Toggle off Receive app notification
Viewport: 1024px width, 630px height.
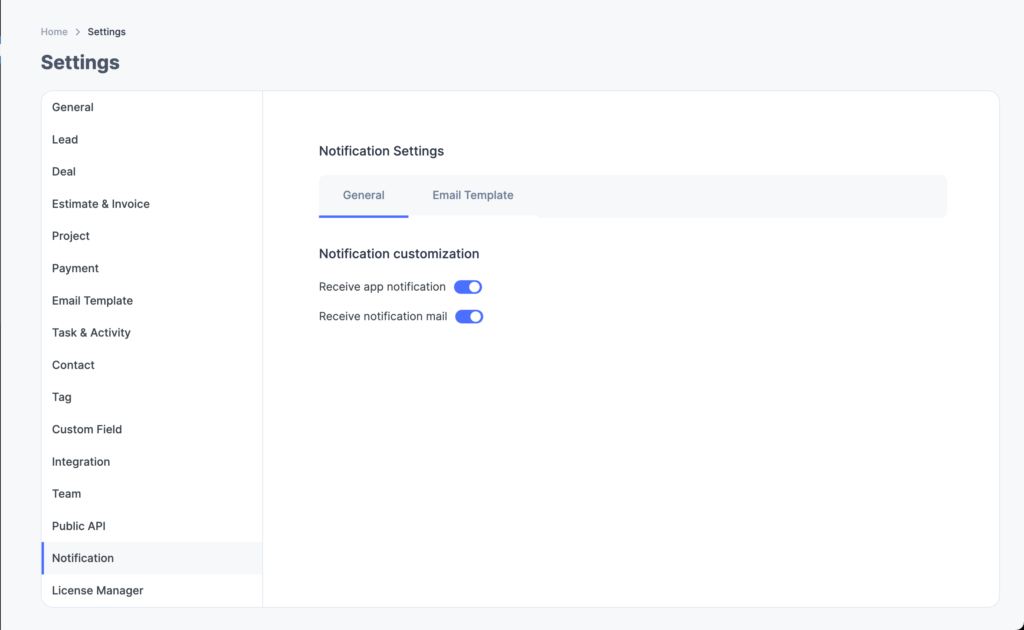pyautogui.click(x=468, y=287)
